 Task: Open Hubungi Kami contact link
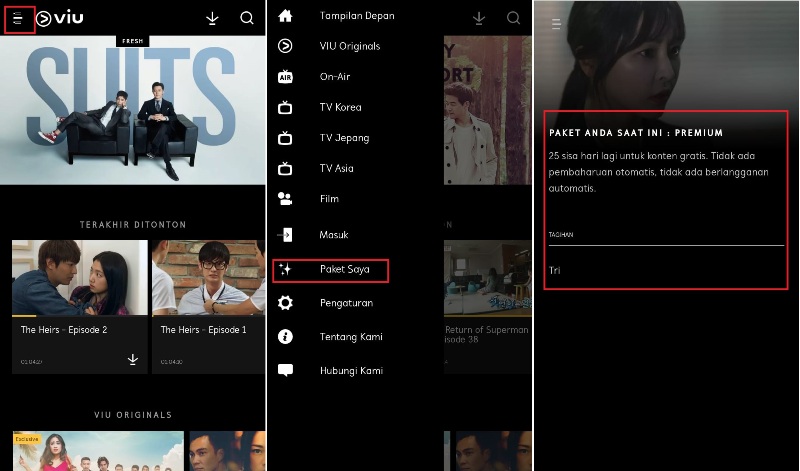(x=350, y=370)
